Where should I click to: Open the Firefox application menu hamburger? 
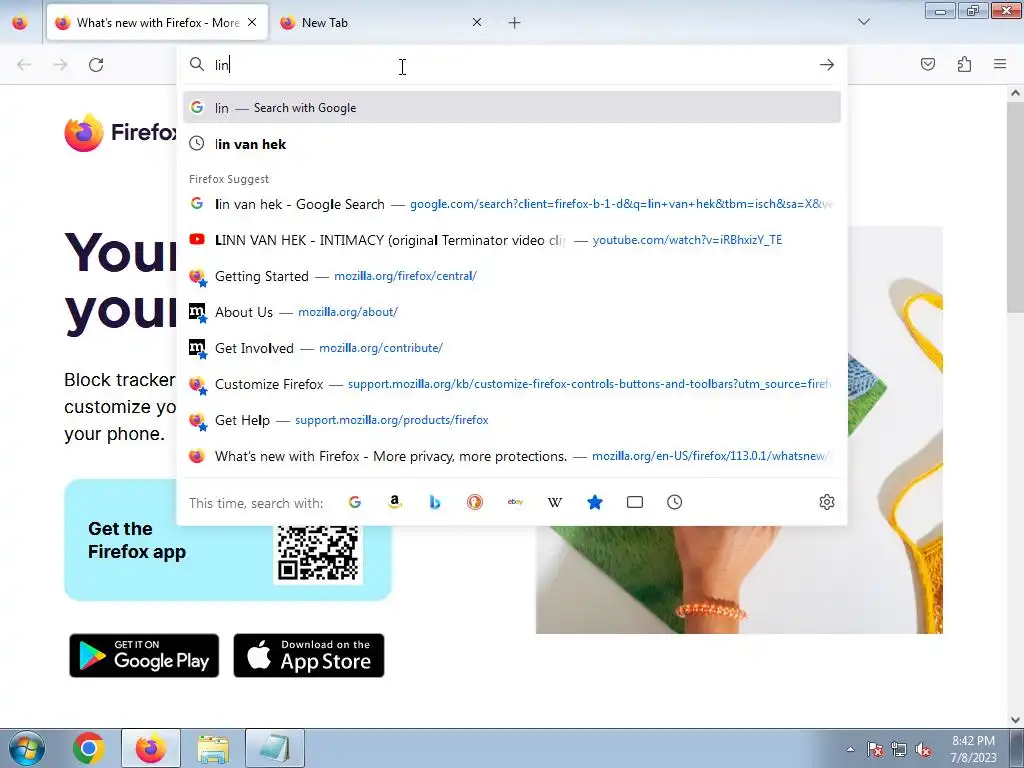(x=1000, y=64)
